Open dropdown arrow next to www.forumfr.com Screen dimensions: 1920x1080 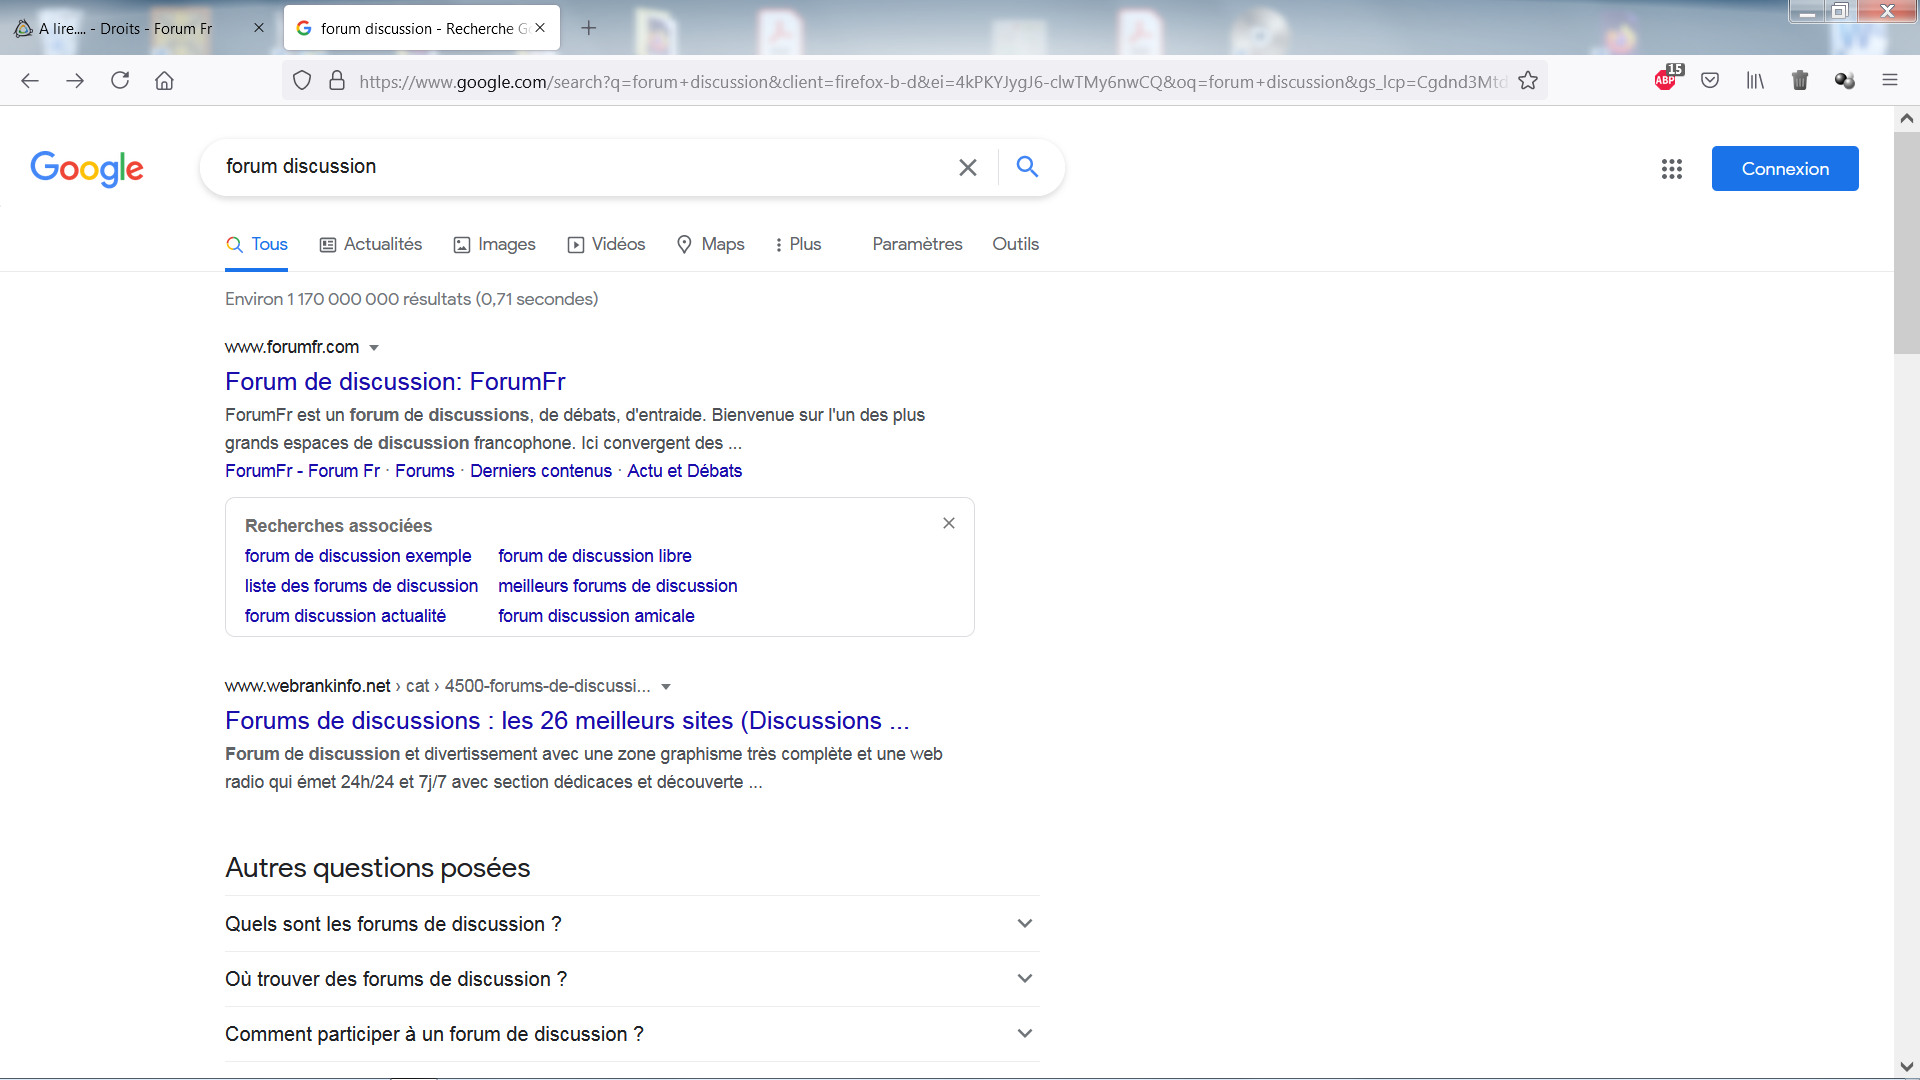tap(374, 348)
